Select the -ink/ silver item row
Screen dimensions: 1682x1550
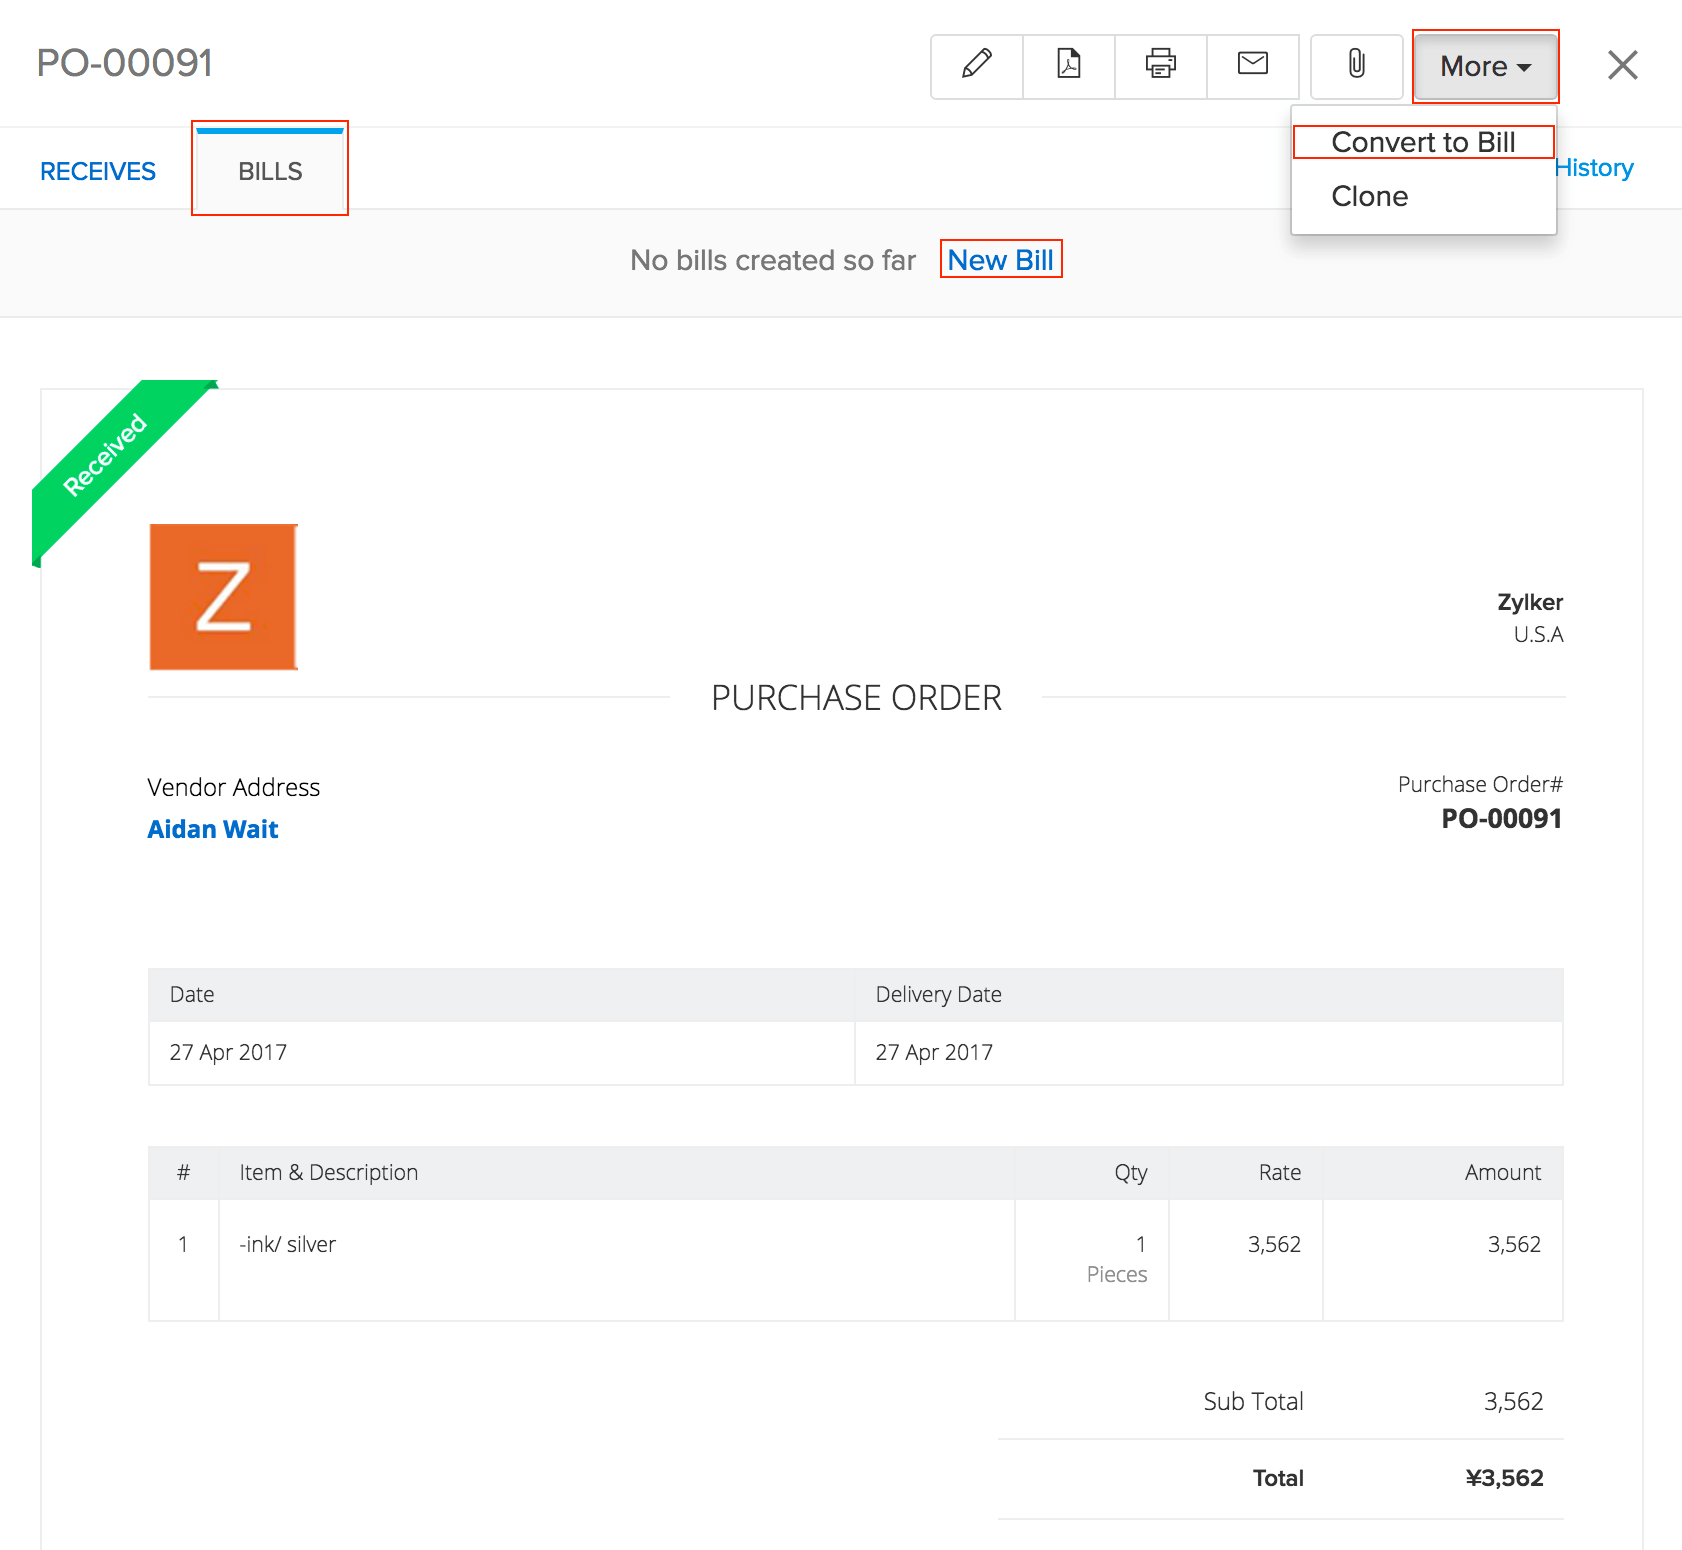[287, 1244]
